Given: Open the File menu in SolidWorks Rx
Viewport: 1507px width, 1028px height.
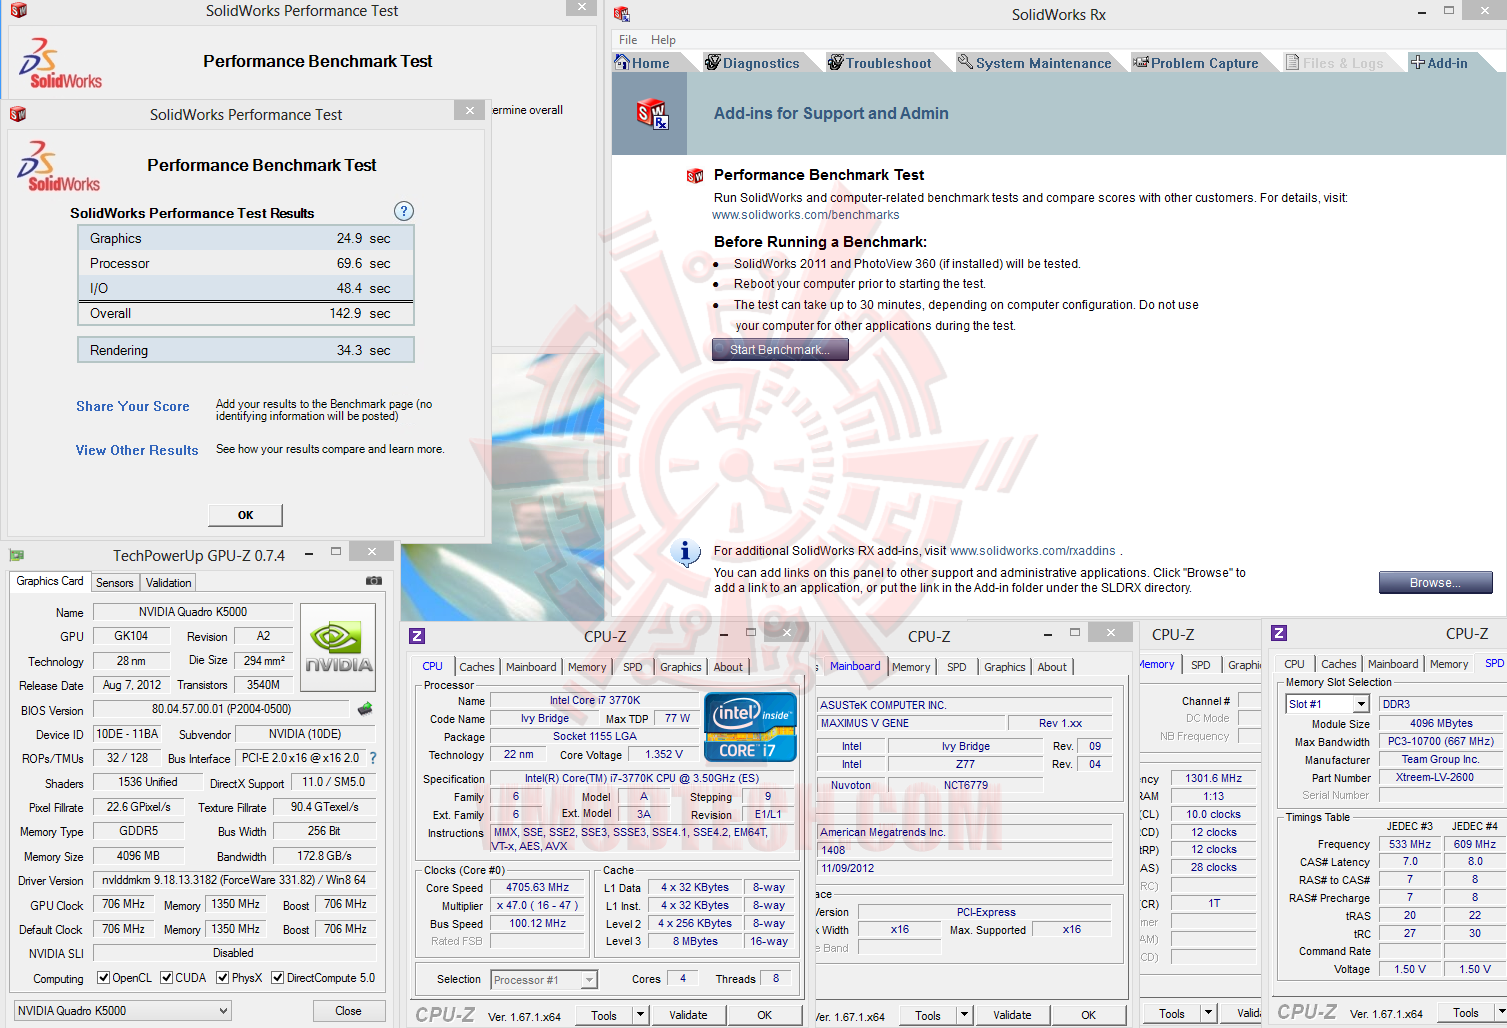Looking at the screenshot, I should 628,40.
